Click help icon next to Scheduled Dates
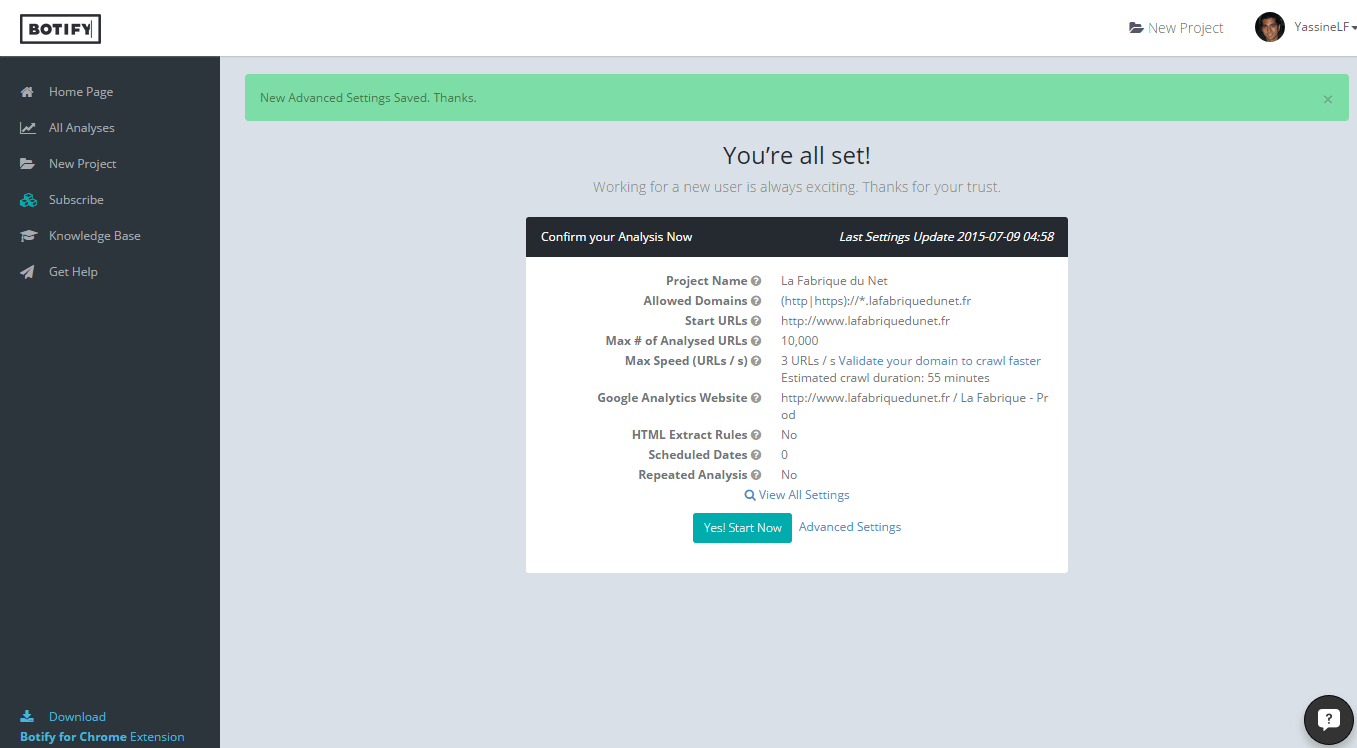1357x748 pixels. point(757,455)
